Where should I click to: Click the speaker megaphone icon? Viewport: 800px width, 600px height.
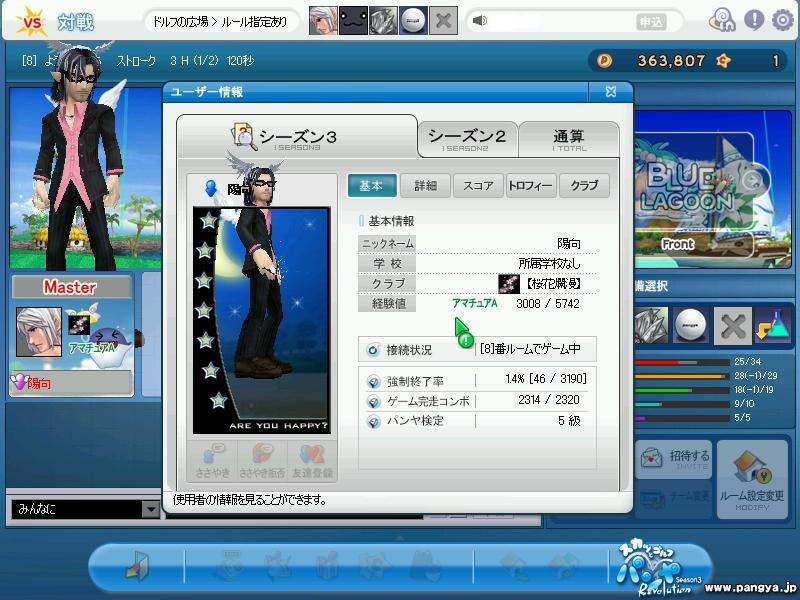480,21
